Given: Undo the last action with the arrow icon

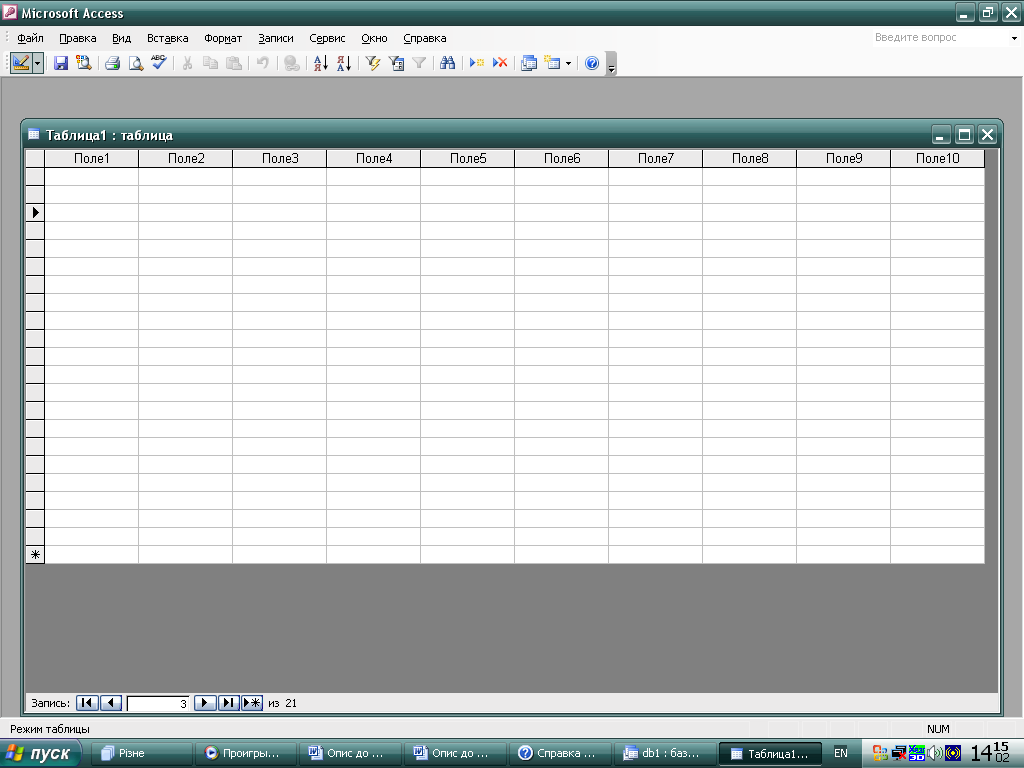Looking at the screenshot, I should coord(263,63).
